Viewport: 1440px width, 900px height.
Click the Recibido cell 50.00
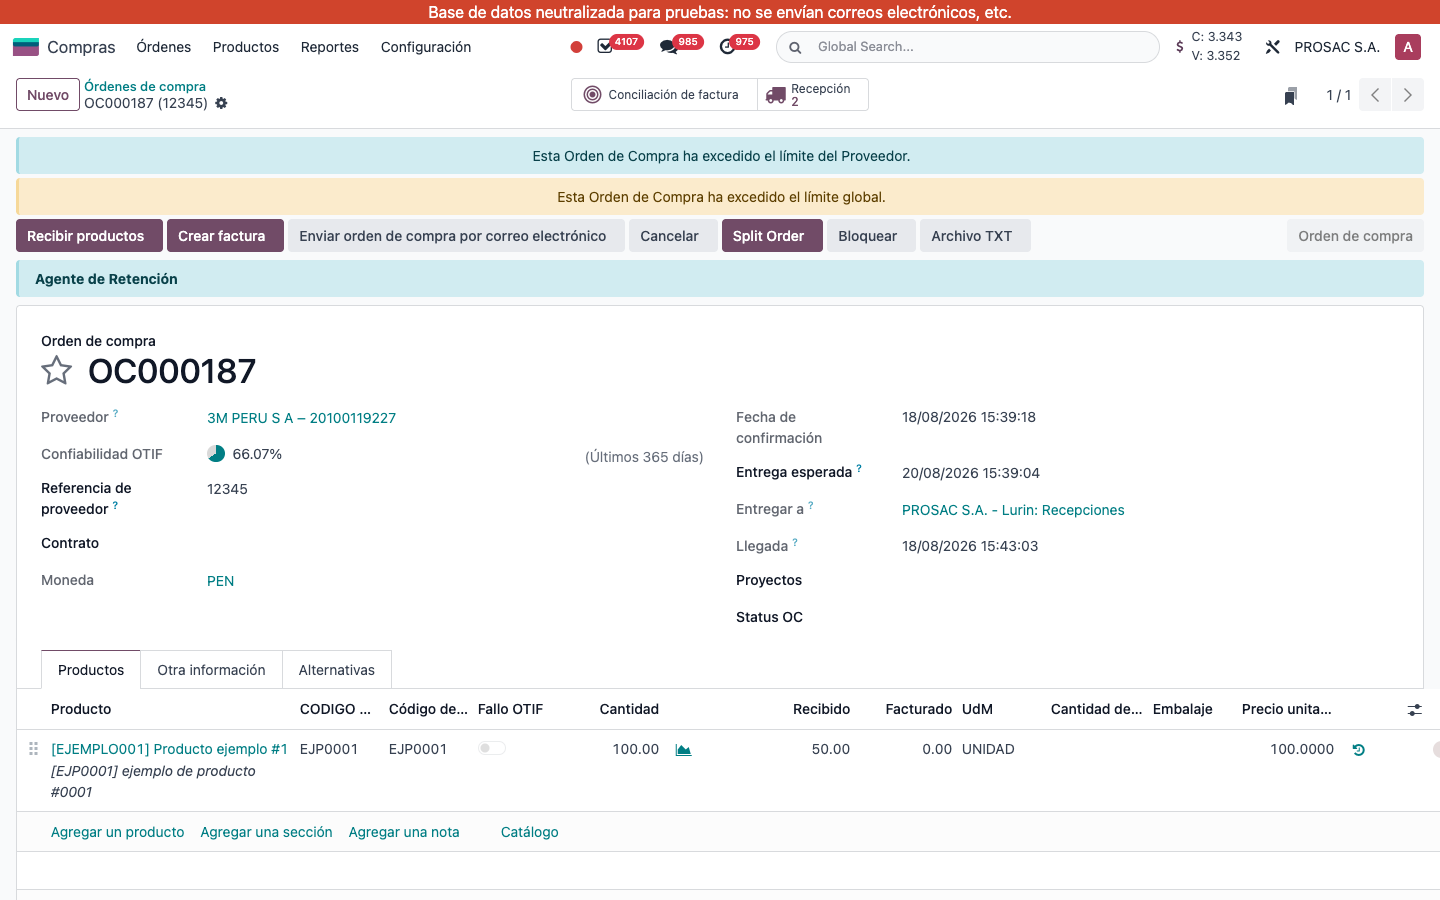831,749
